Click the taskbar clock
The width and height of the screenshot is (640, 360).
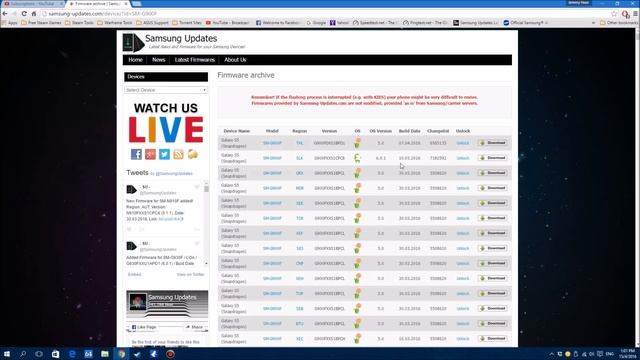[627, 354]
